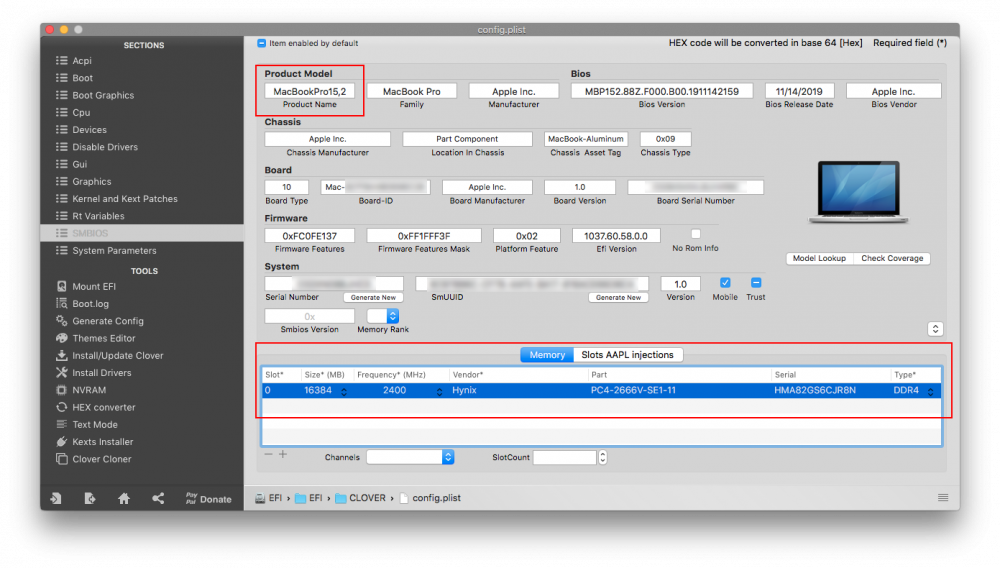
Task: Open the Text Mode tool
Action: click(x=94, y=424)
